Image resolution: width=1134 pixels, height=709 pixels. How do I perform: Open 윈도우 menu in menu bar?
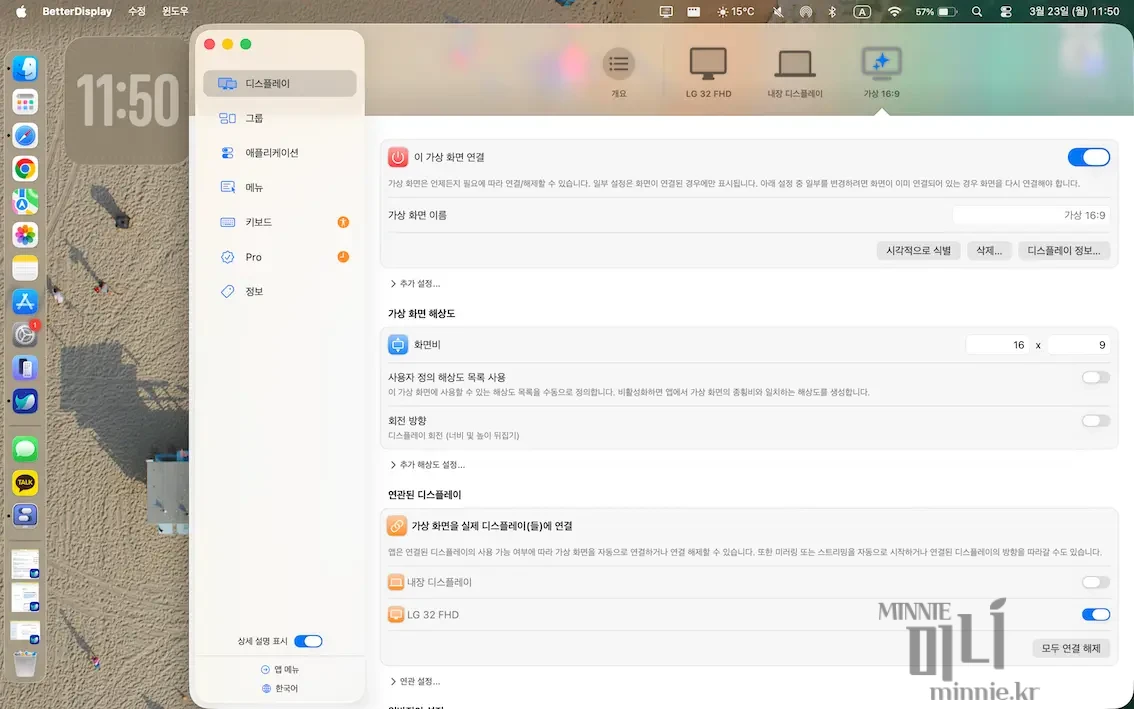(175, 12)
